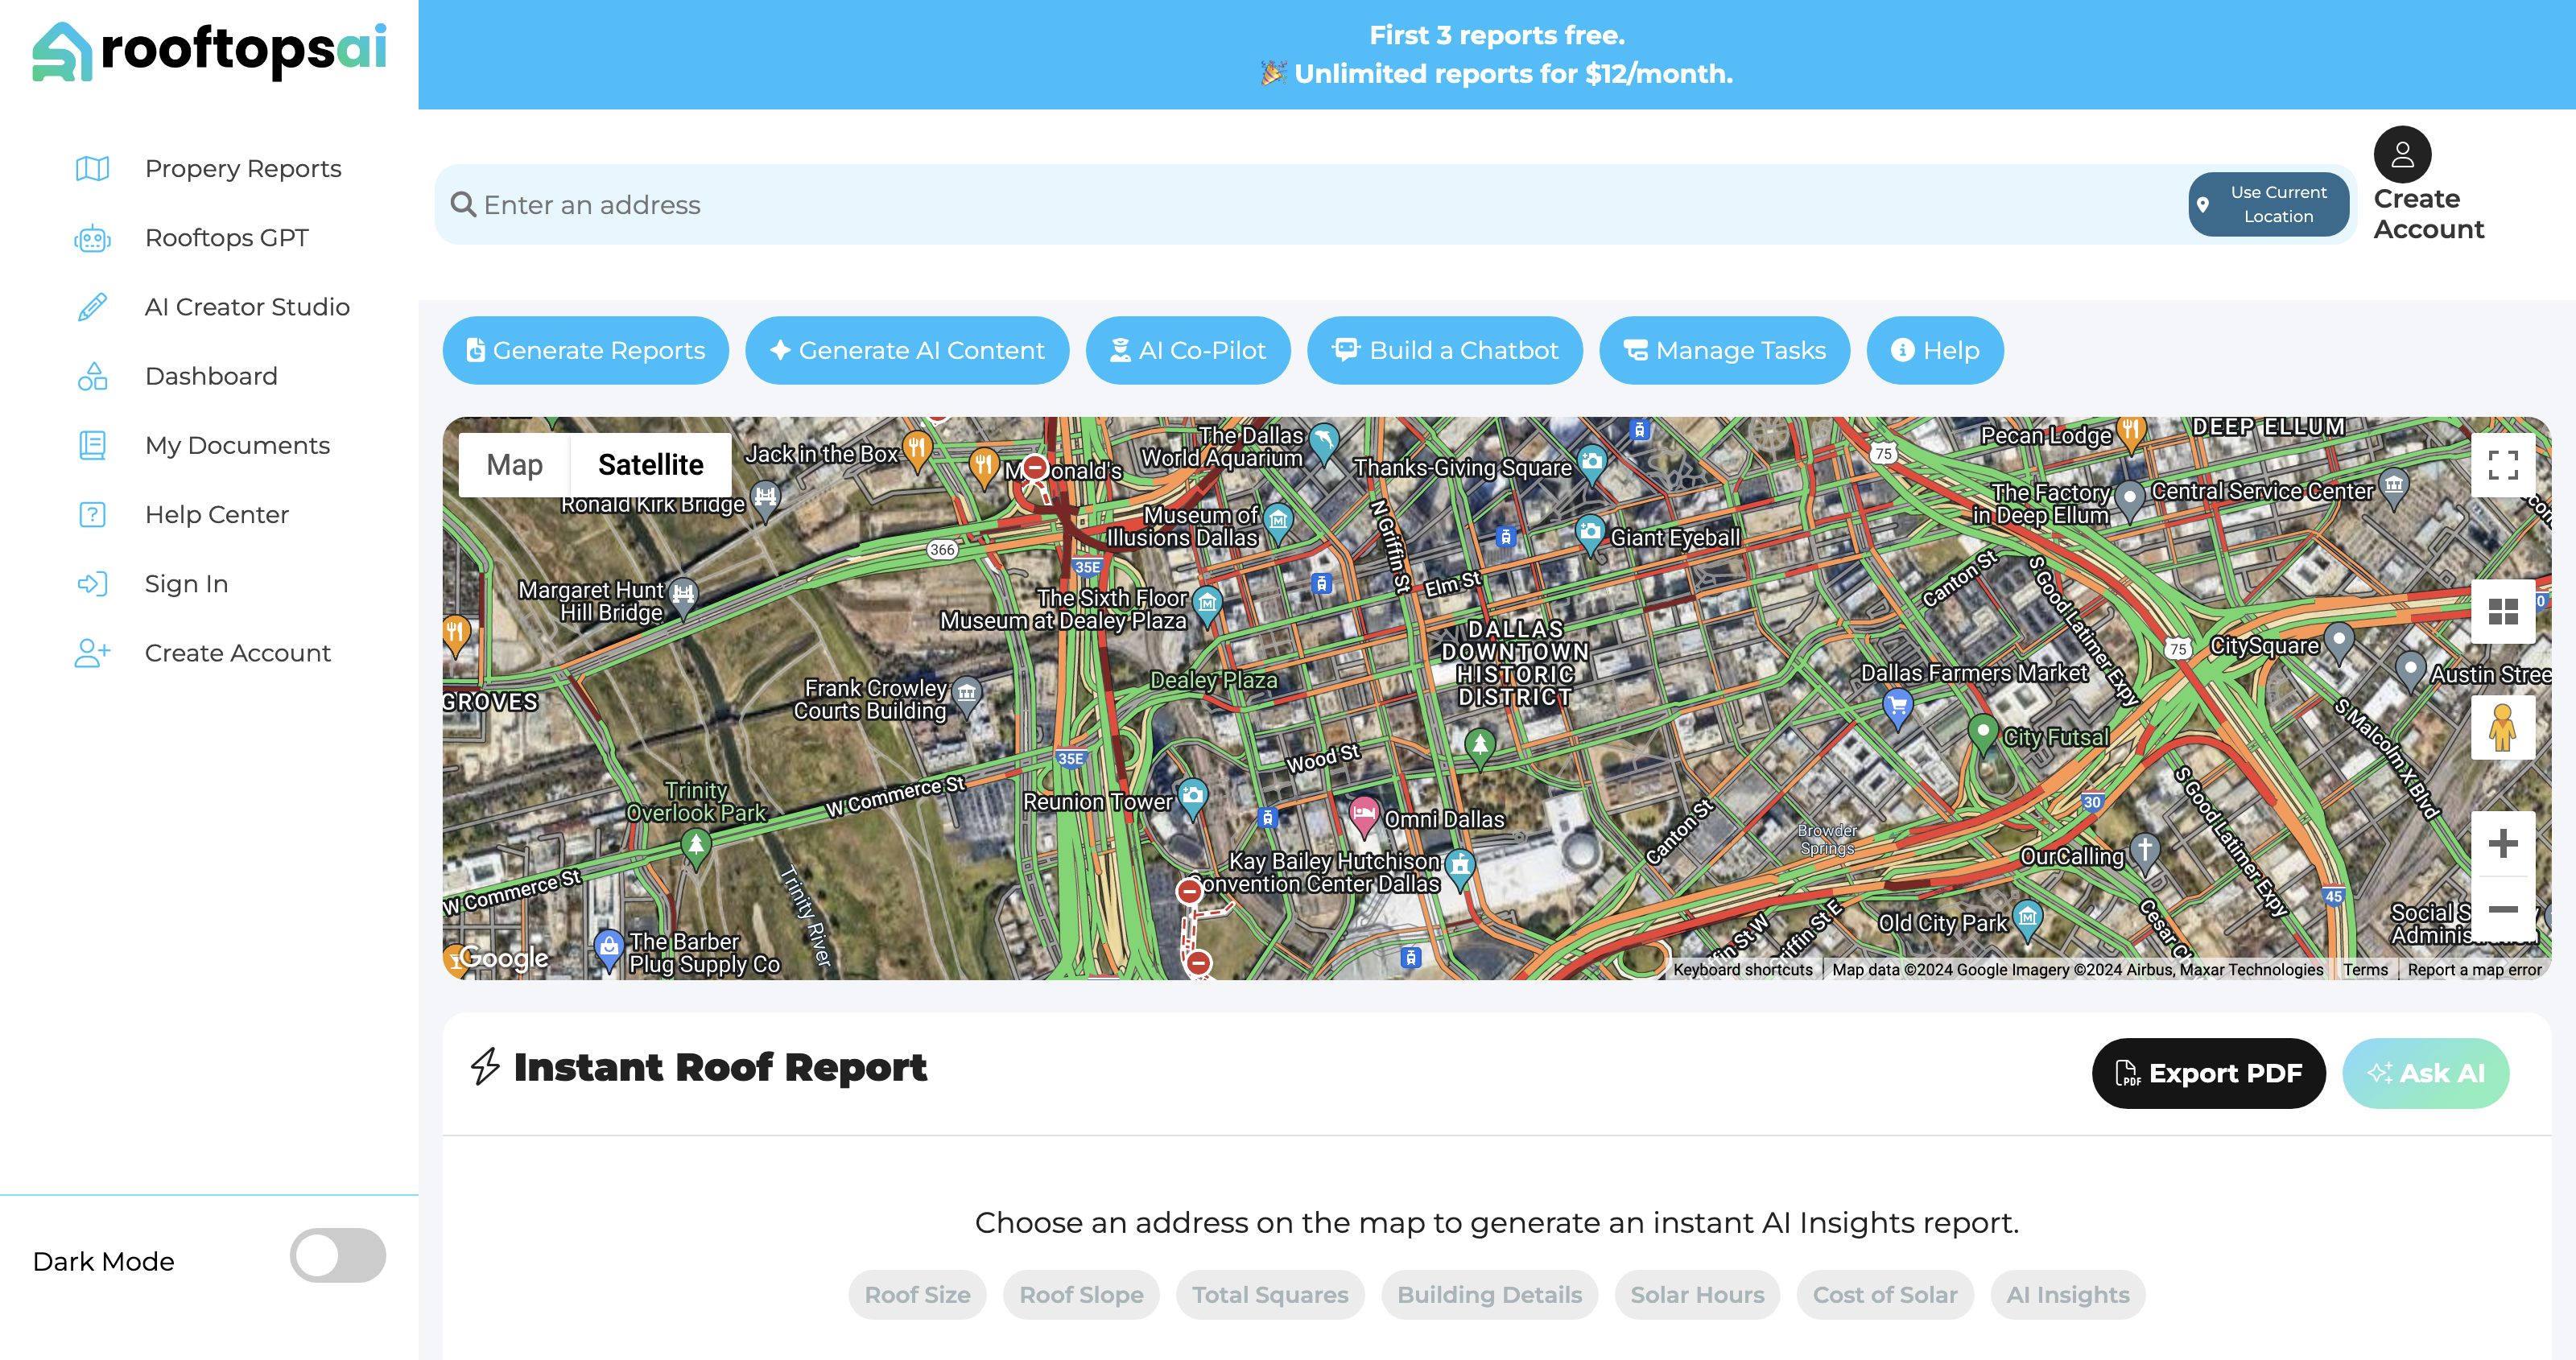Click the Cost of Solar chip
Viewport: 2576px width, 1360px height.
pos(1885,1295)
